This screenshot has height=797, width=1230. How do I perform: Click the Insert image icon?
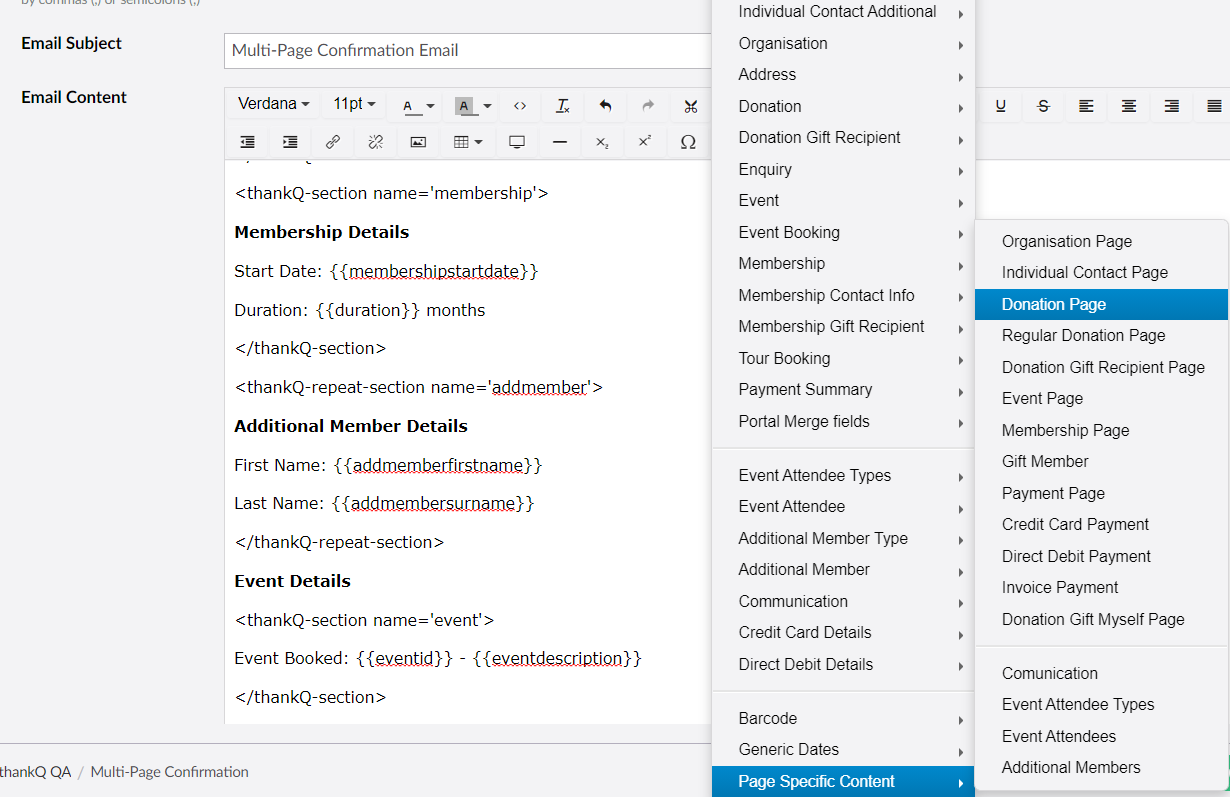(x=418, y=142)
